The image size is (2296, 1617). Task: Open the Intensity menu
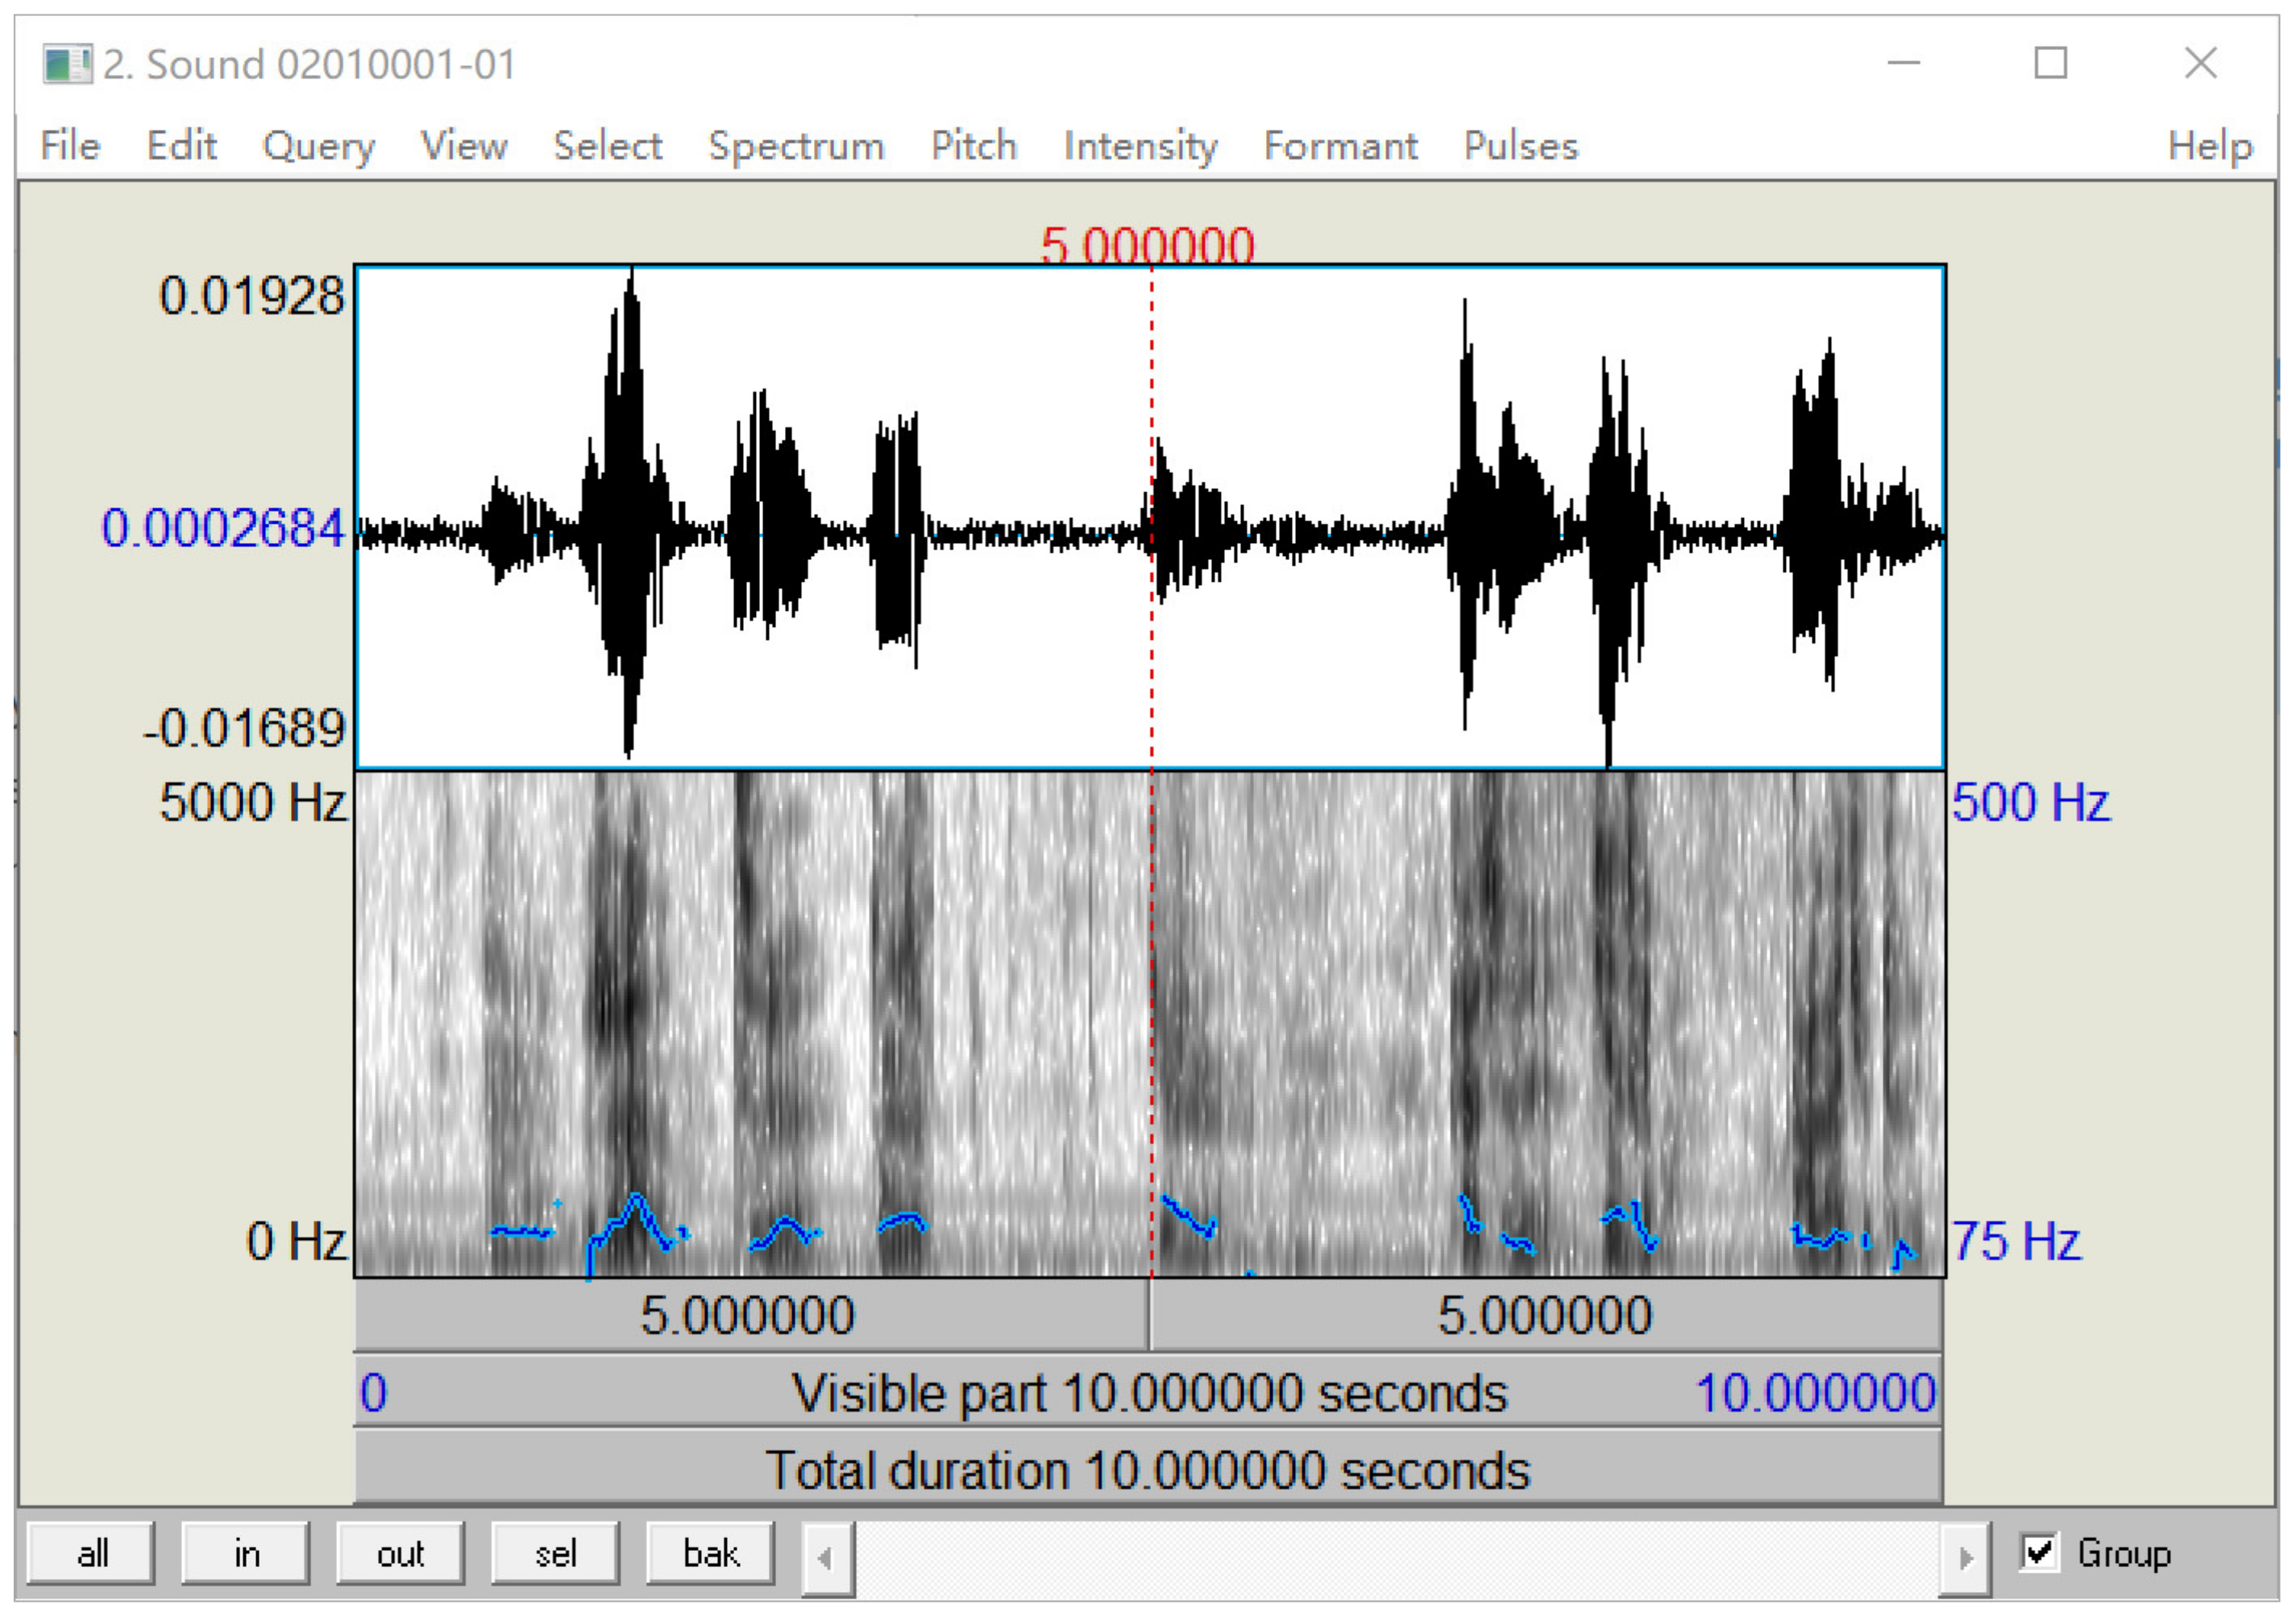[x=1140, y=146]
